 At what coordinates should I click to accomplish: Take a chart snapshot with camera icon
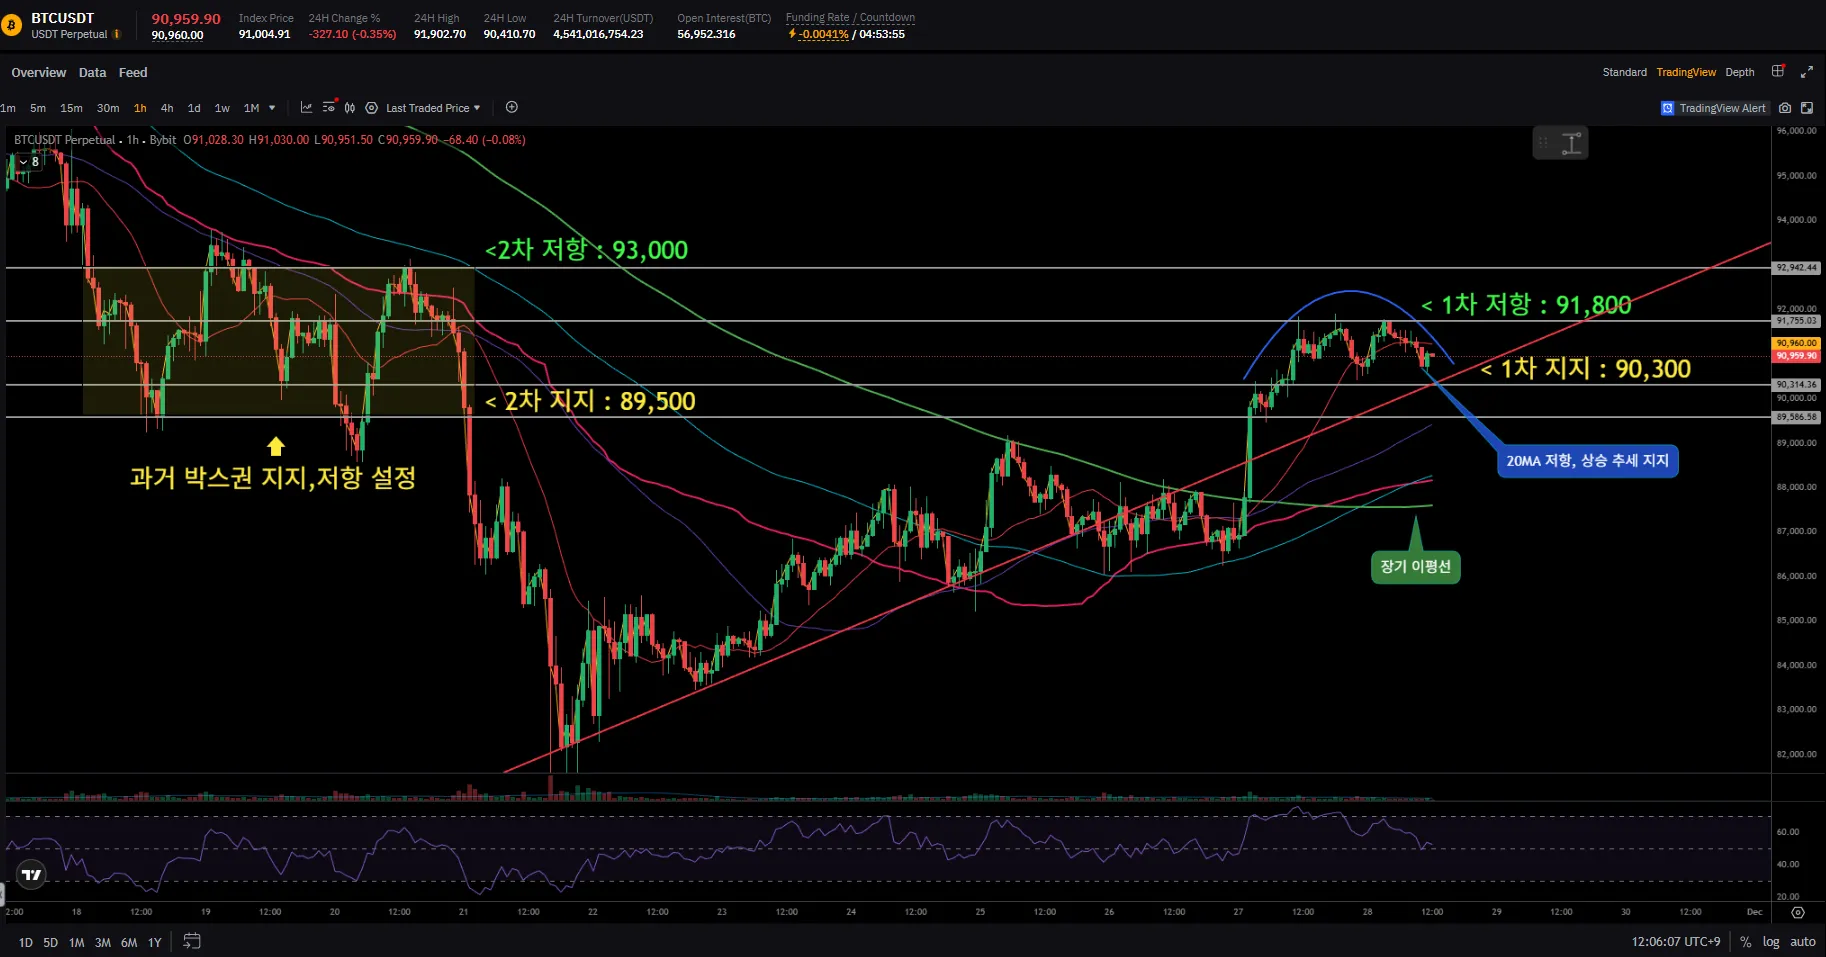[1785, 108]
